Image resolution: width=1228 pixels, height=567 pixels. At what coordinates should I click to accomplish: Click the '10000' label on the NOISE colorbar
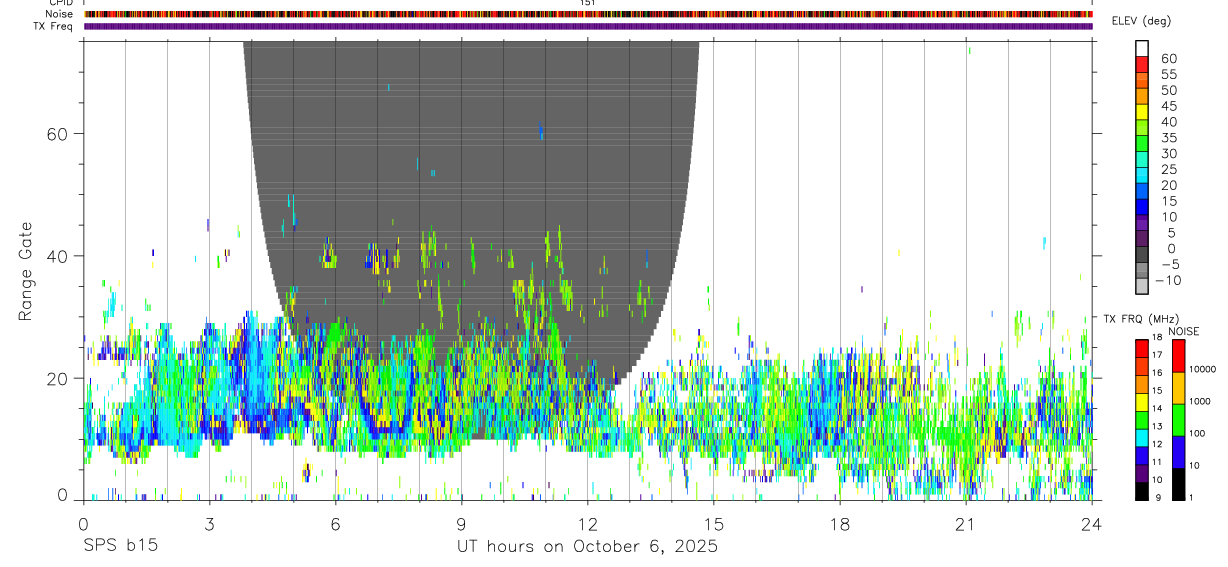tap(1202, 370)
